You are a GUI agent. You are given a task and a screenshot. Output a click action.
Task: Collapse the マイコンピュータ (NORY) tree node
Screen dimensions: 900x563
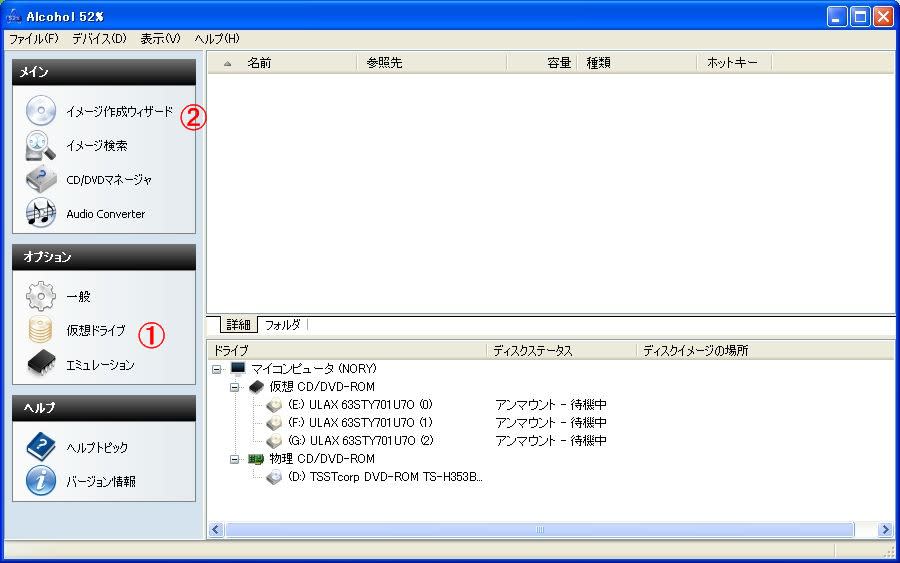click(x=219, y=369)
